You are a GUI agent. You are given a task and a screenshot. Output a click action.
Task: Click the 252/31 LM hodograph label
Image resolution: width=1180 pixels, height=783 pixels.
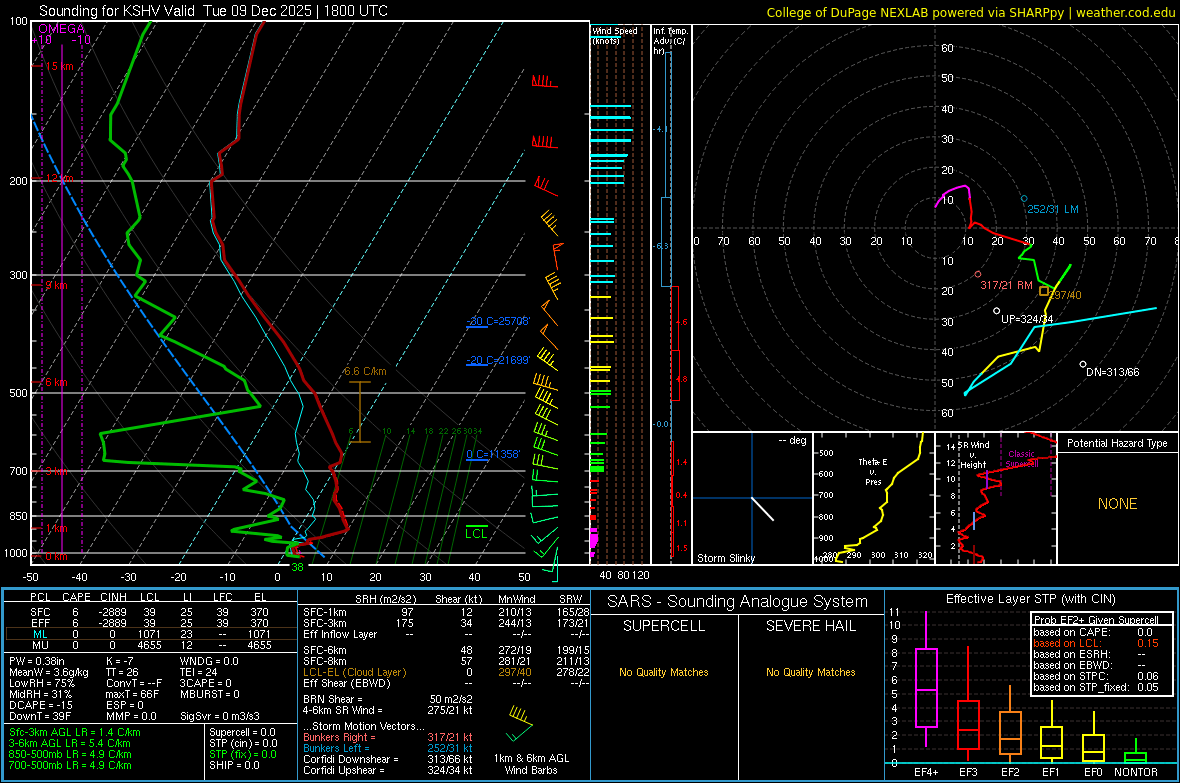[x=1053, y=209]
